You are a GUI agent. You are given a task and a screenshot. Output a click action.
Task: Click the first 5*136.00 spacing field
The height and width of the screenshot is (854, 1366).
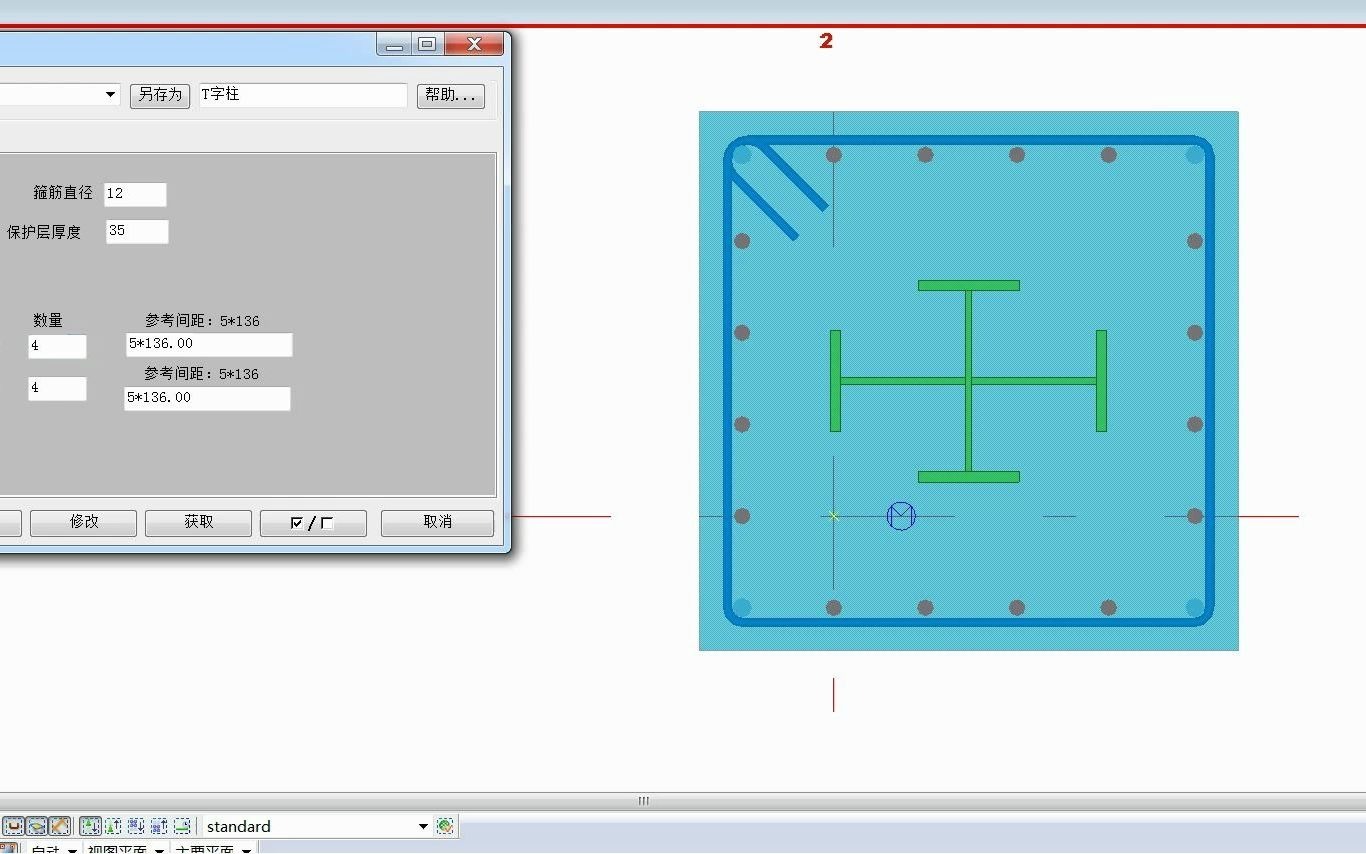click(x=209, y=345)
